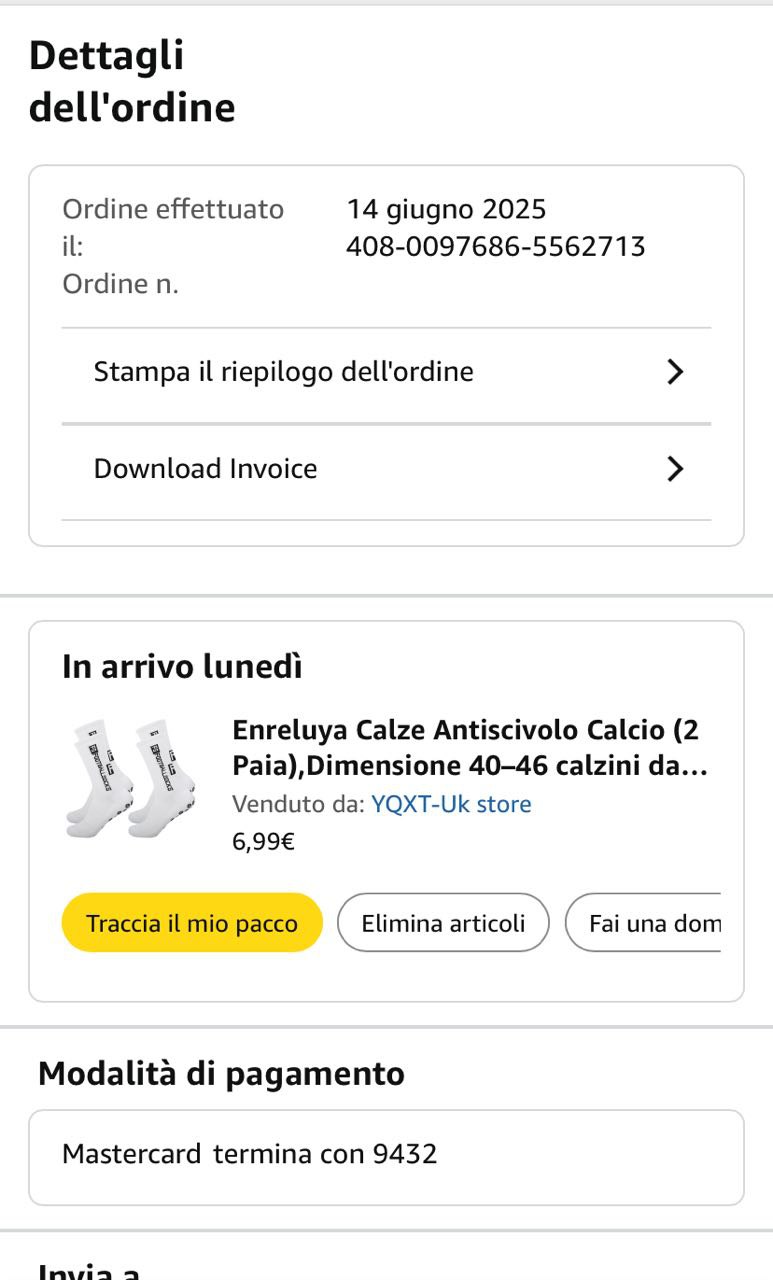Screen dimensions: 773x1280
Task: Tap the Ordine effettuato il label
Action: [172, 227]
